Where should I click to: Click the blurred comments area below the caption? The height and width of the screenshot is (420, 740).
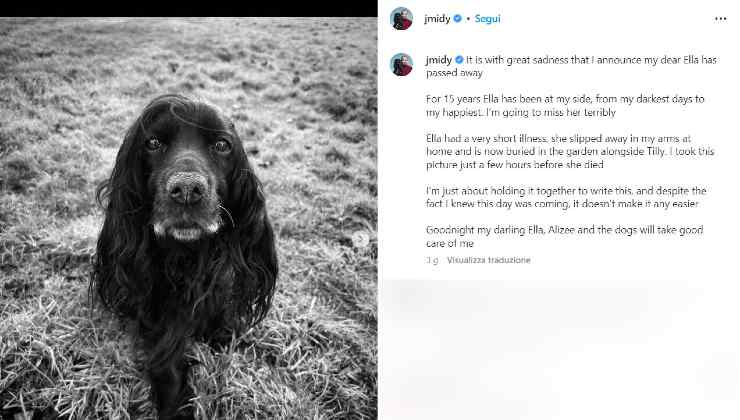559,349
